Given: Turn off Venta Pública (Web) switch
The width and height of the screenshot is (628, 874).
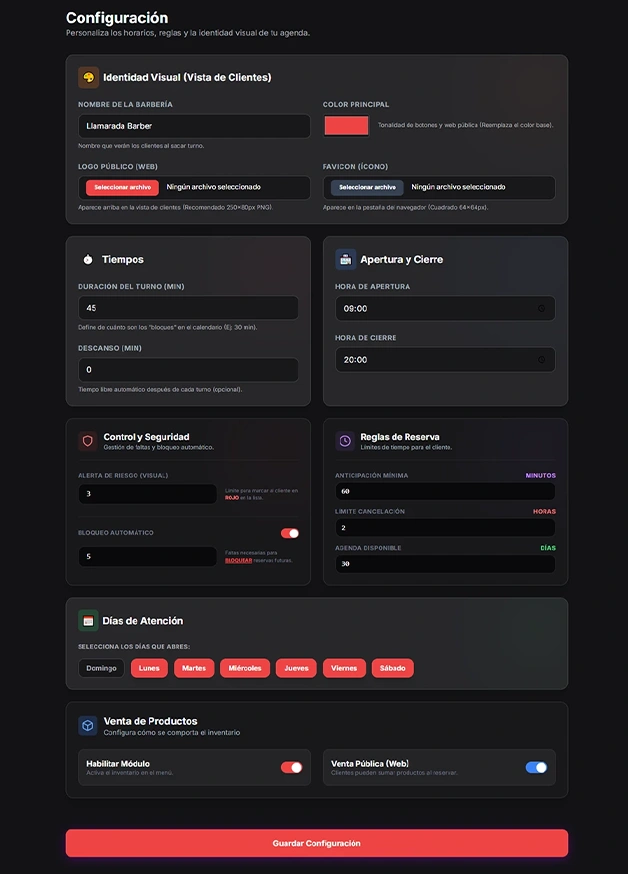Looking at the screenshot, I should click(x=536, y=767).
